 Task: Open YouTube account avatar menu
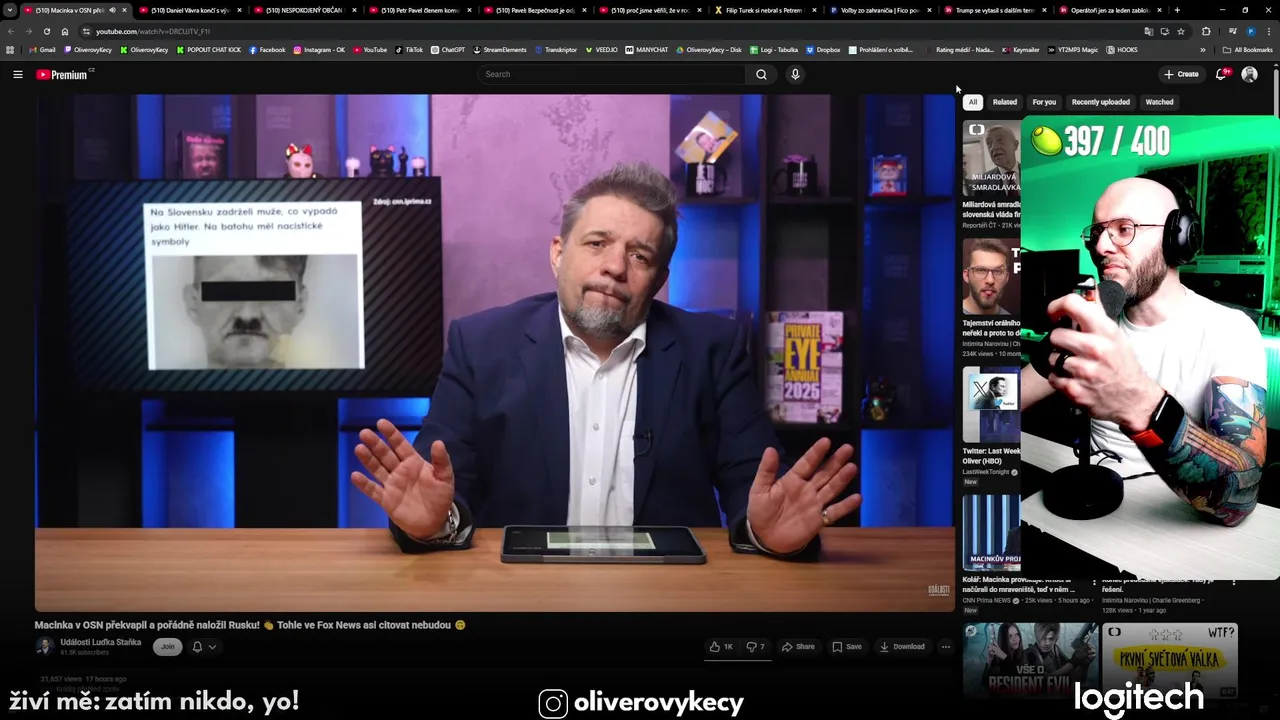(x=1249, y=74)
